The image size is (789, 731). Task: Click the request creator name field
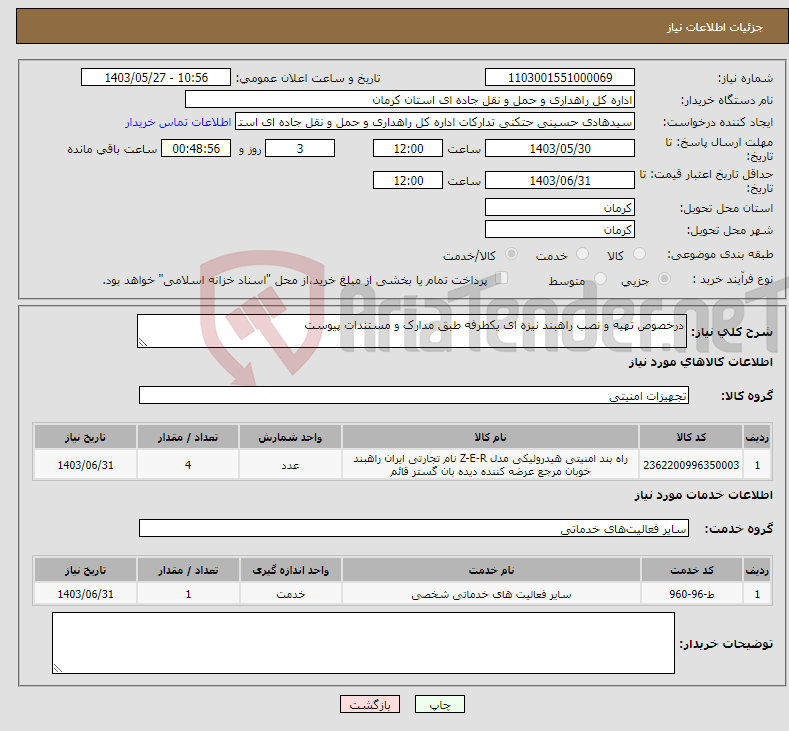tap(435, 122)
